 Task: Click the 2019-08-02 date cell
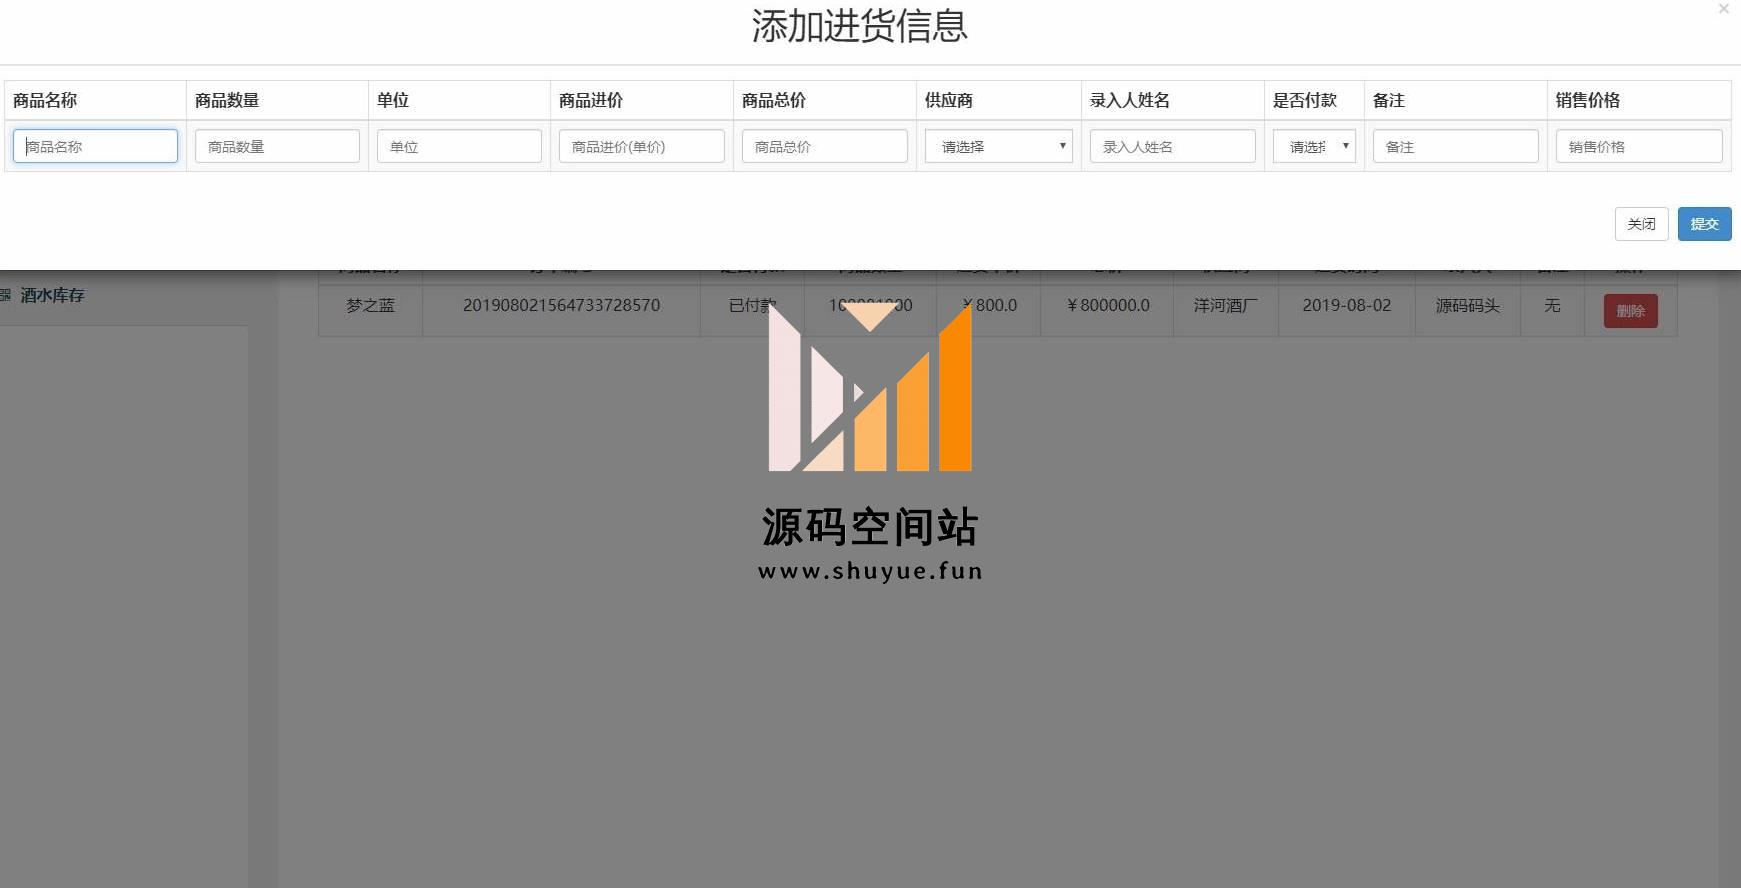pos(1346,305)
